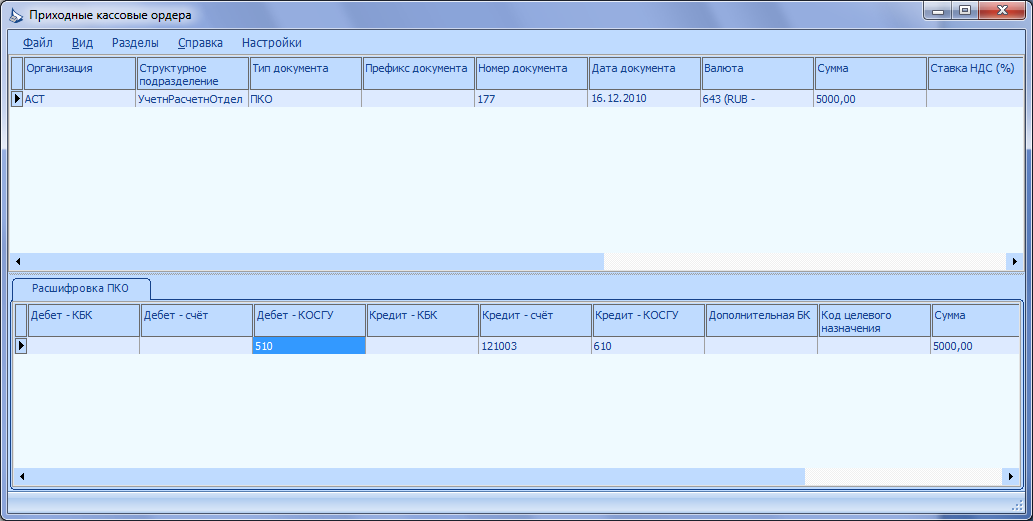Screen dimensions: 1033x521
Task: Click the Дебет - КБК column header
Action: coord(84,321)
